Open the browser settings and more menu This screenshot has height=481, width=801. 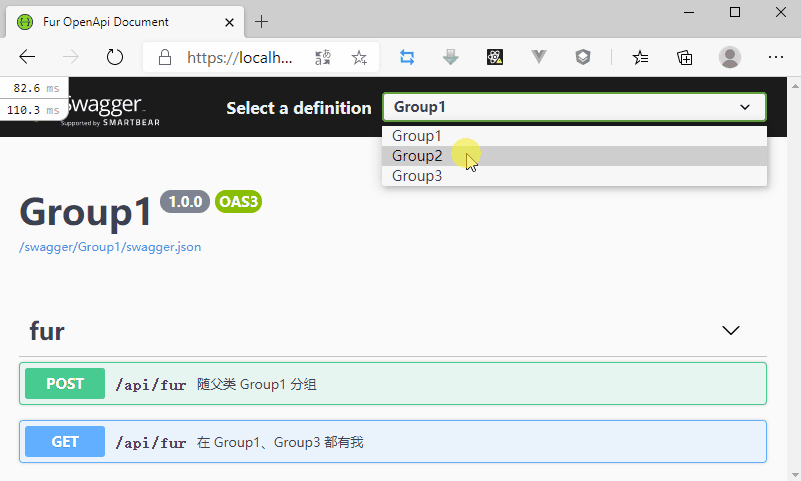click(x=775, y=57)
